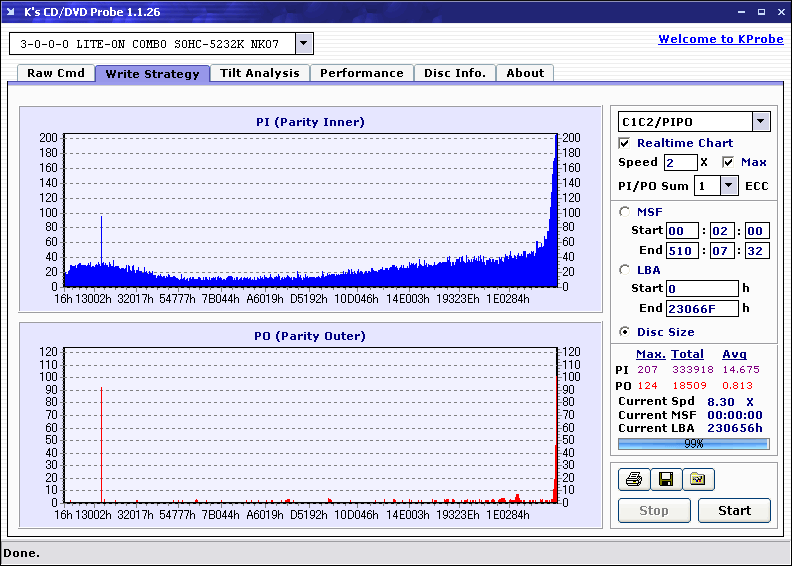Click the floppy disk save icon

pos(665,480)
